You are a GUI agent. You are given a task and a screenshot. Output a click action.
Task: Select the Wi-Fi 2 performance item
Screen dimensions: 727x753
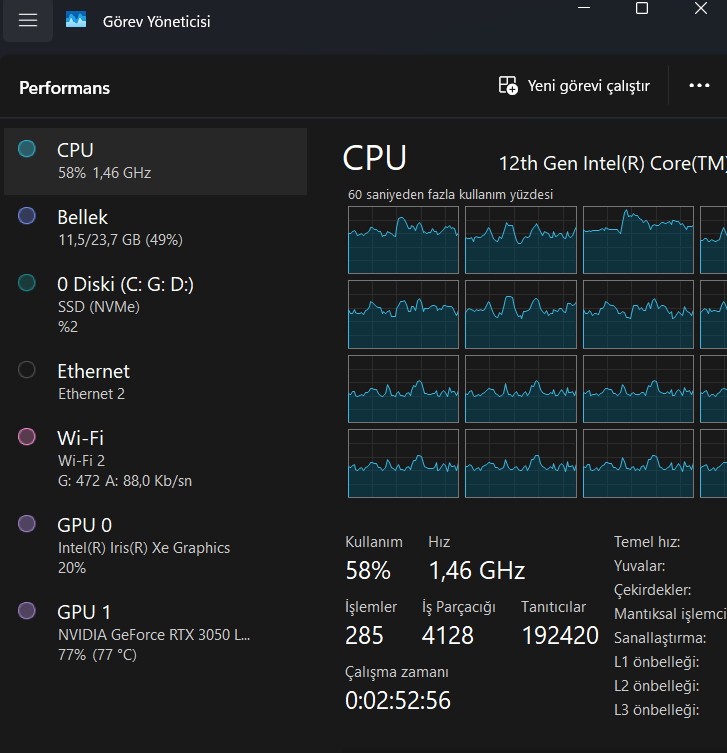coord(156,459)
